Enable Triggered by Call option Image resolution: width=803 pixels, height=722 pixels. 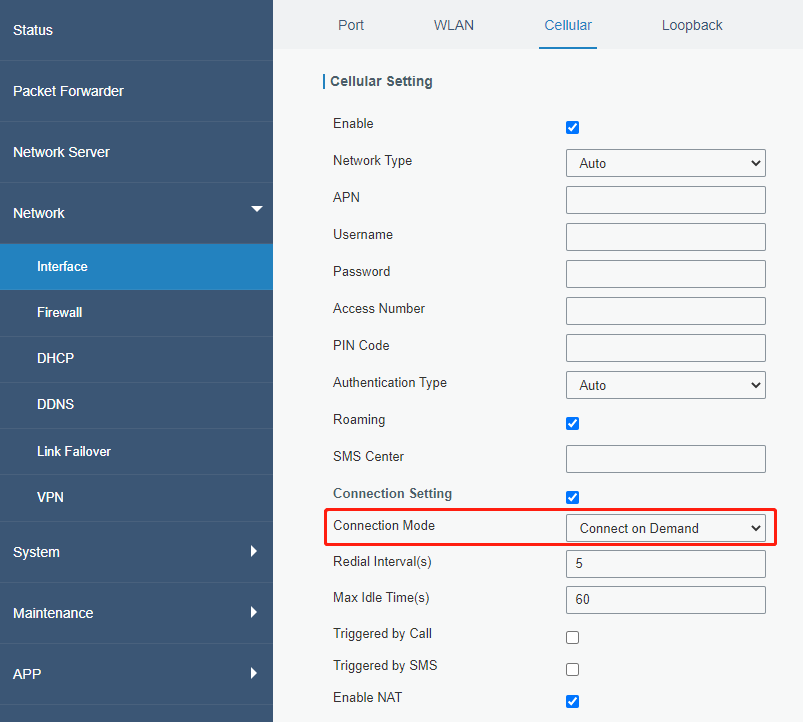tap(572, 637)
